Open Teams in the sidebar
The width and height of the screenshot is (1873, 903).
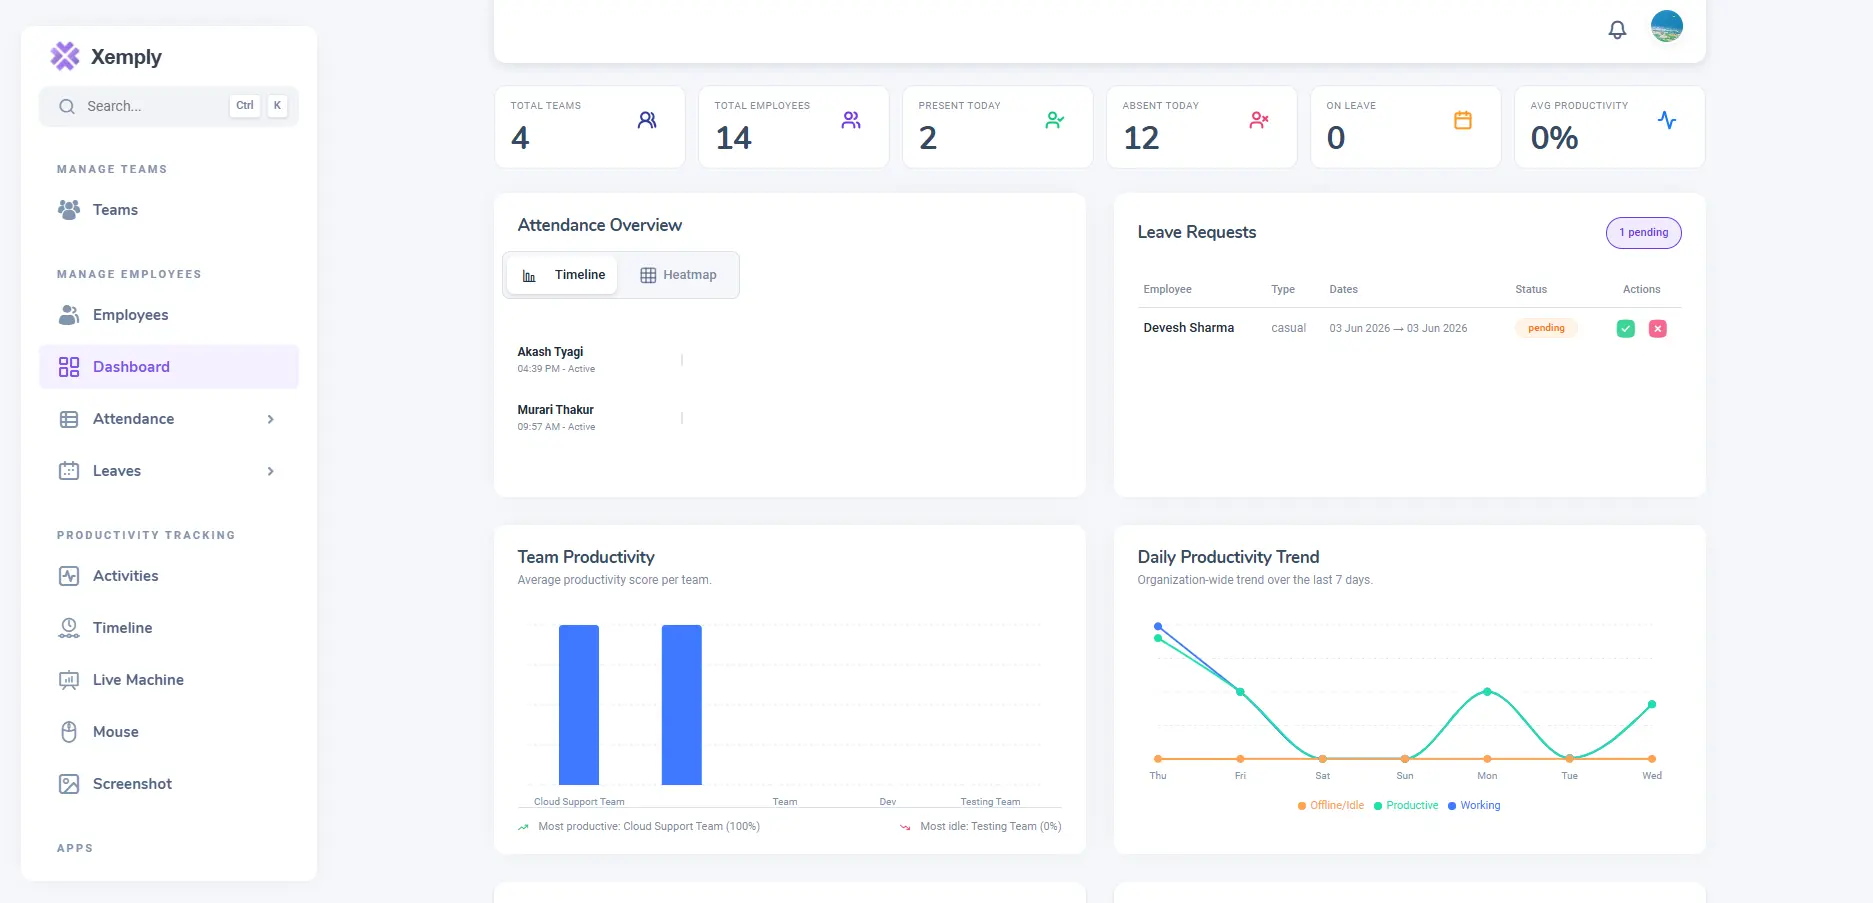[x=169, y=210]
